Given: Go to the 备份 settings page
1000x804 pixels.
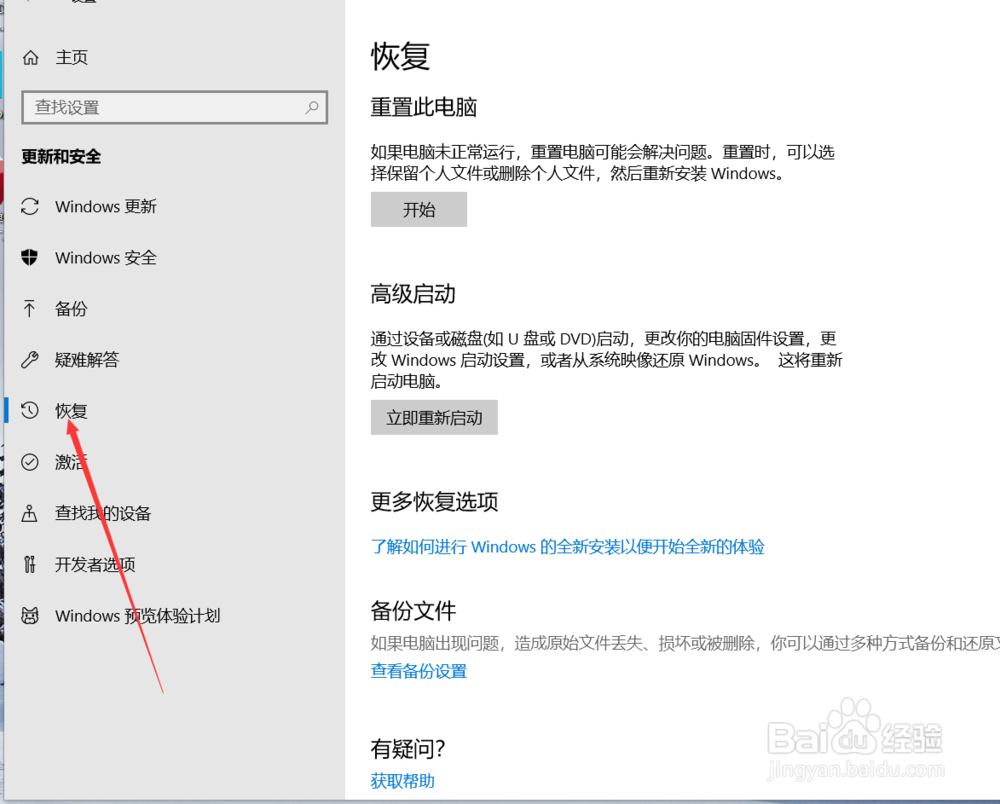Looking at the screenshot, I should pos(71,309).
